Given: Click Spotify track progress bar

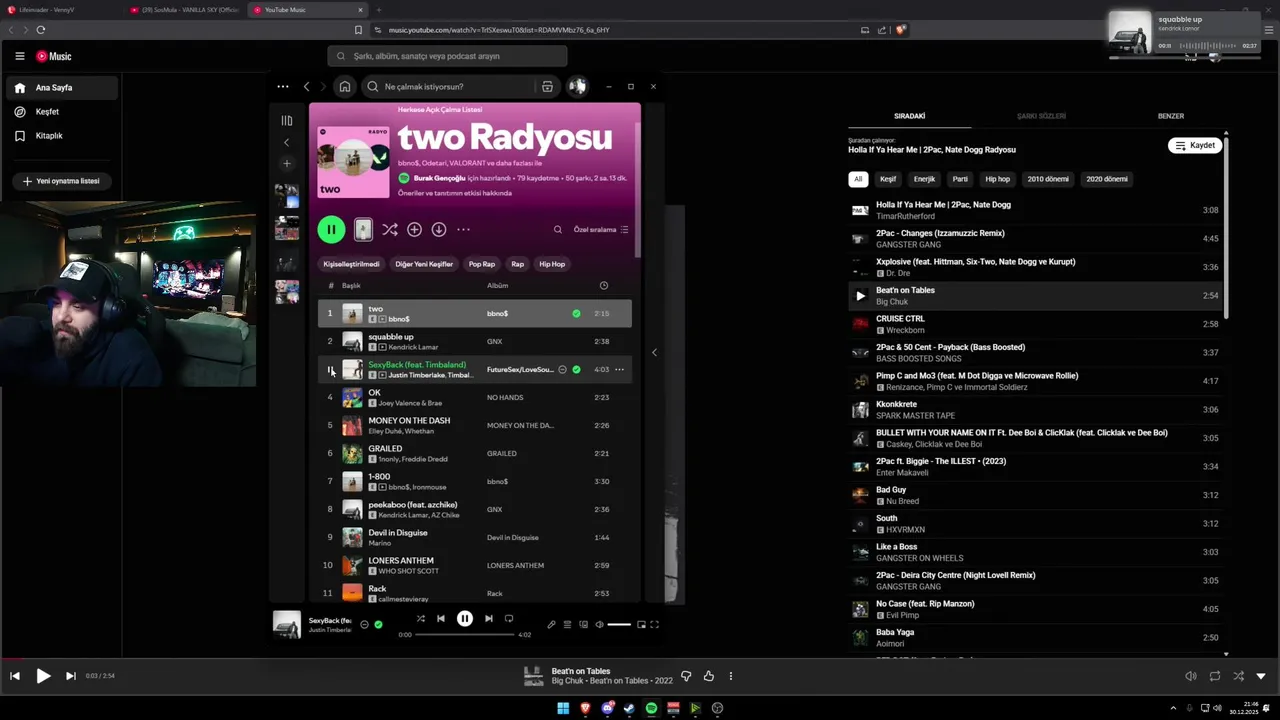Looking at the screenshot, I should click(465, 634).
